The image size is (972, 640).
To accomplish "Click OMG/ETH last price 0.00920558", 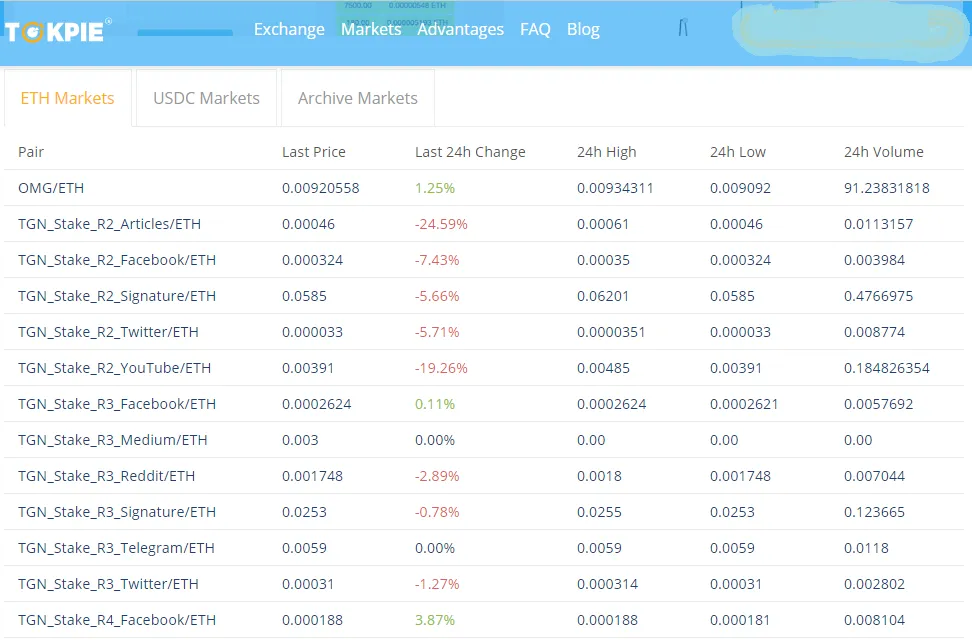I will click(x=320, y=188).
